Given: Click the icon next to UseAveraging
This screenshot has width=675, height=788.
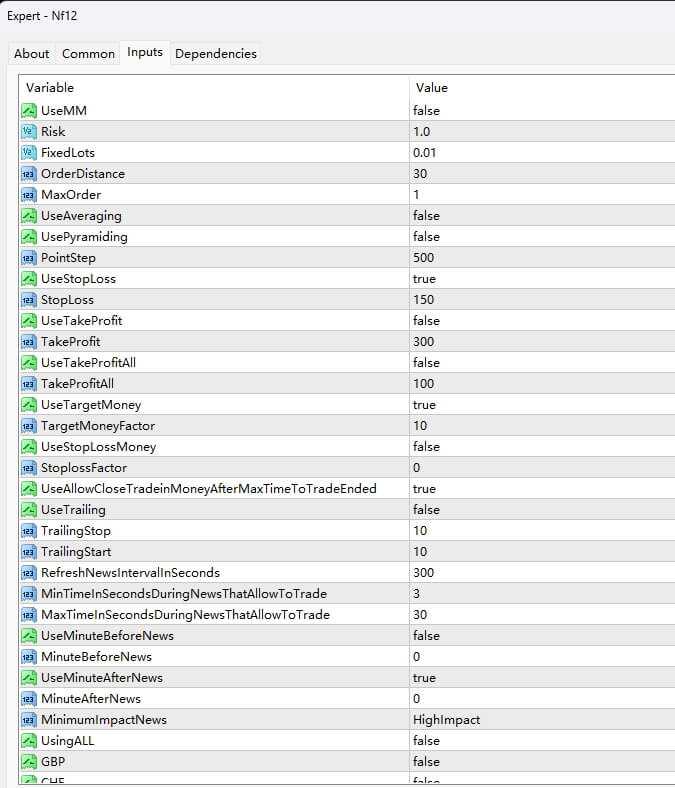Looking at the screenshot, I should (28, 215).
